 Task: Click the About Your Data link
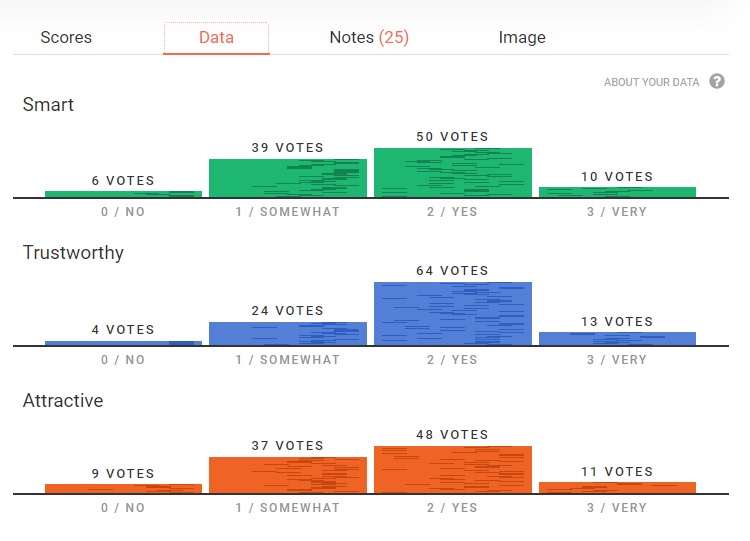651,82
